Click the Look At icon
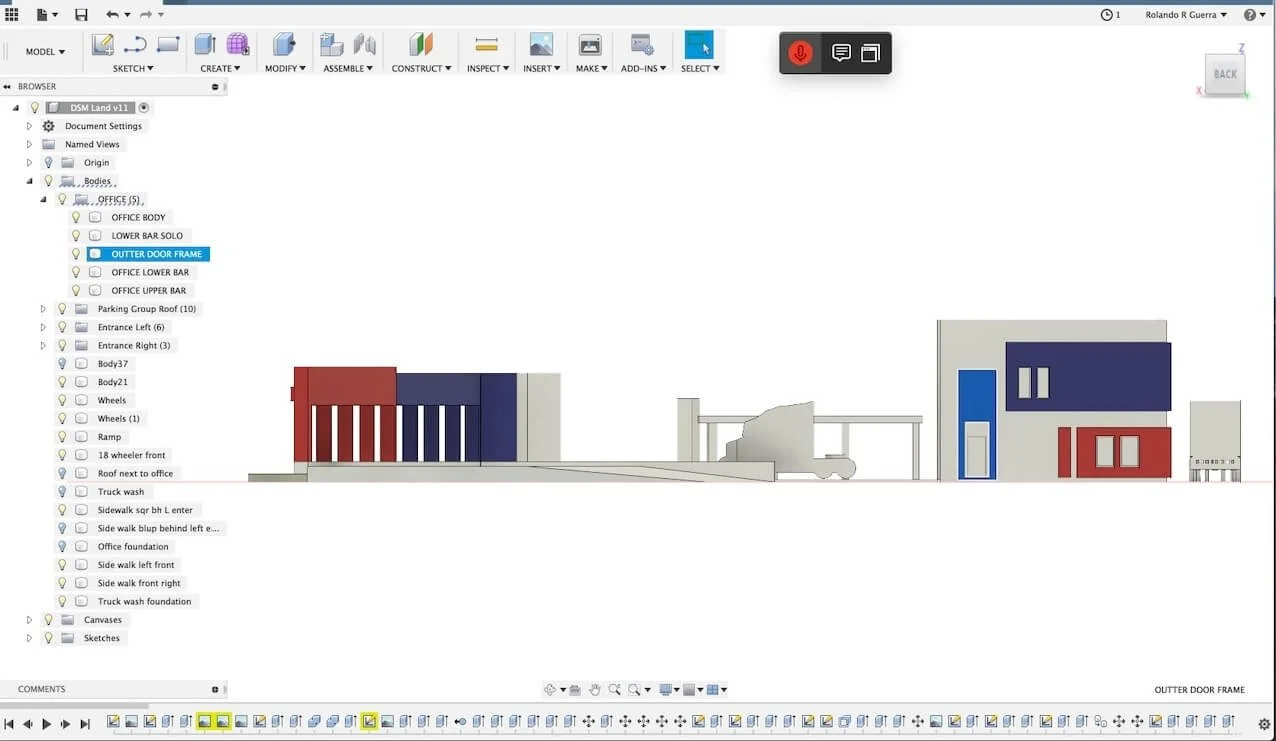 point(575,690)
